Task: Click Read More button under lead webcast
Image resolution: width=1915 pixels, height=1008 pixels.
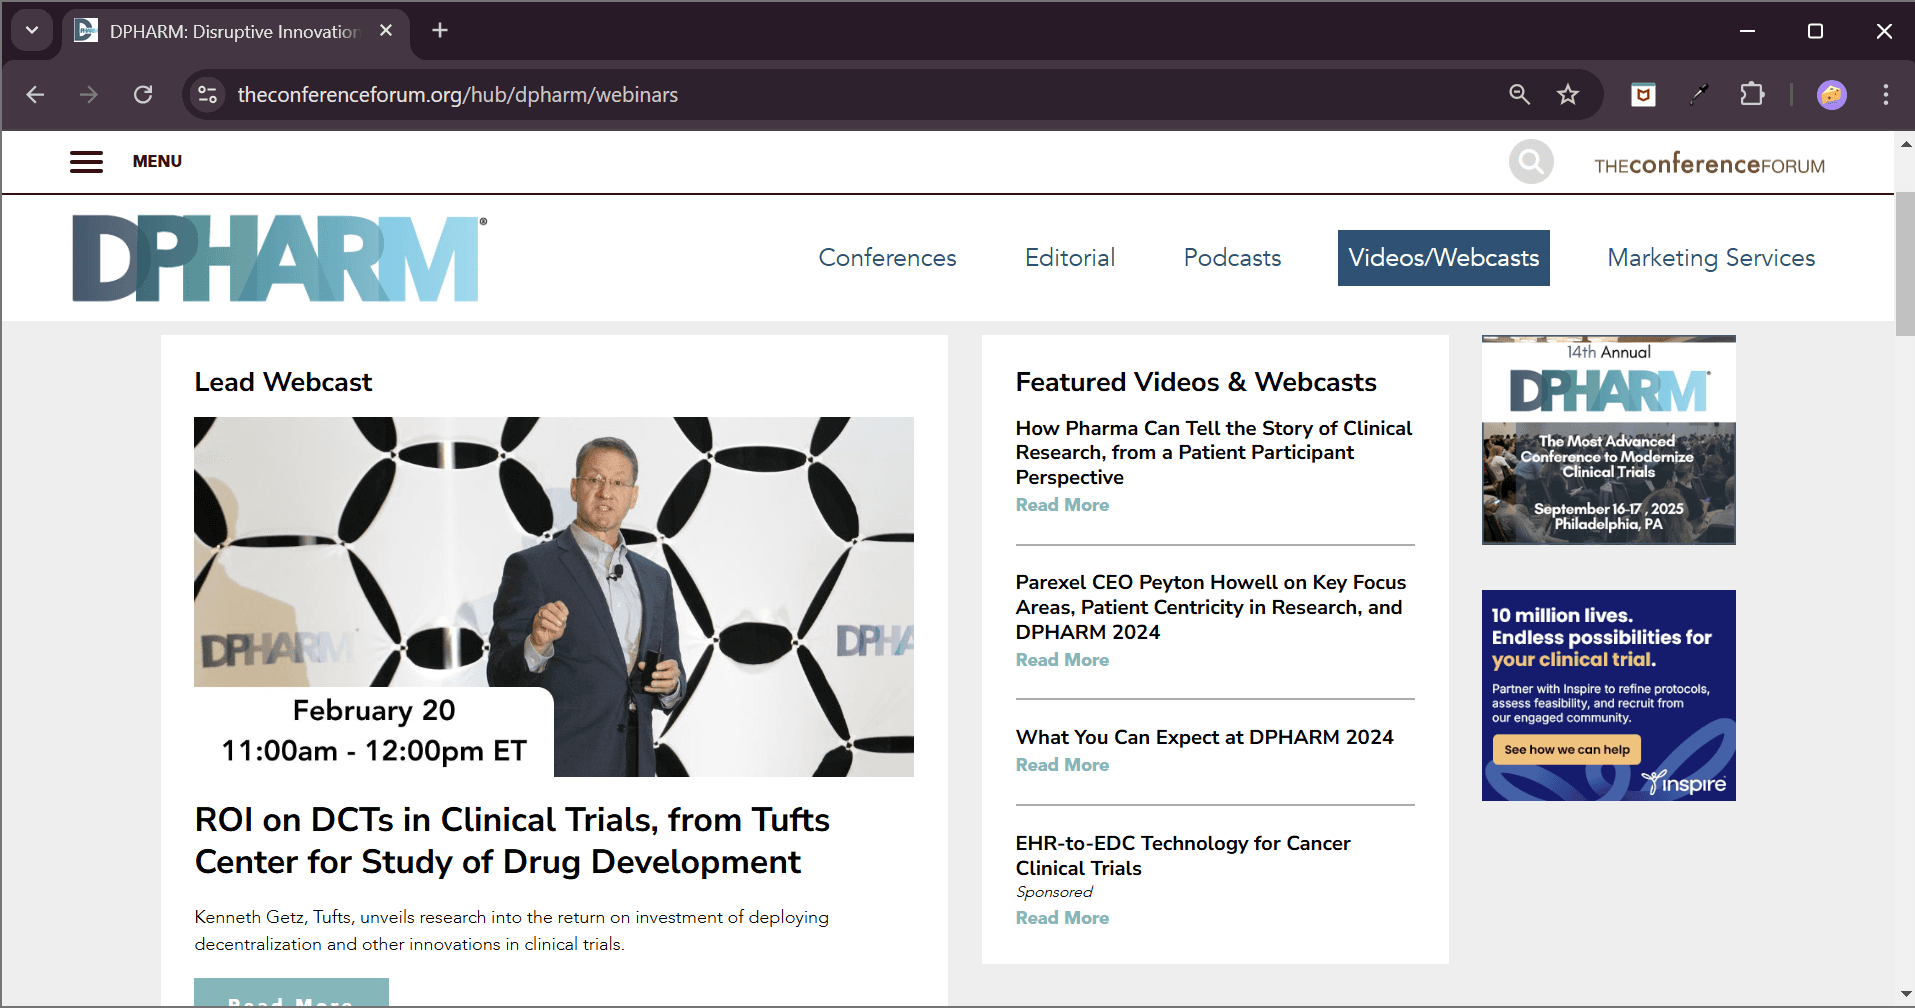Action: point(291,993)
